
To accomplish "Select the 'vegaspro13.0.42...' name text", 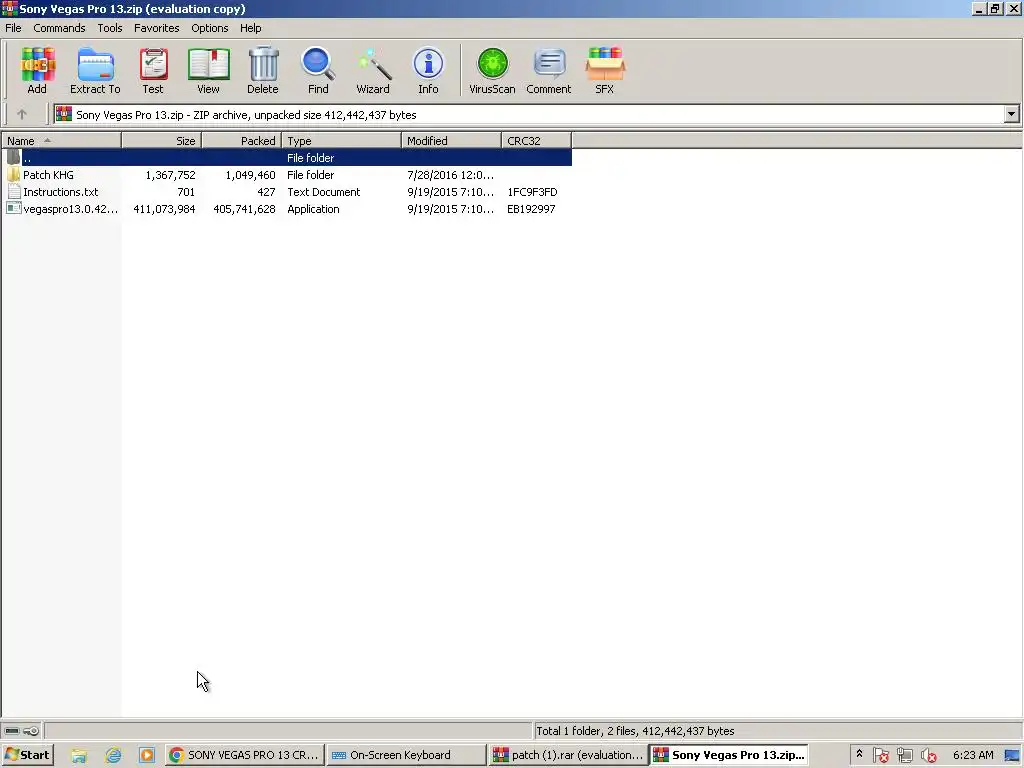I will (x=71, y=208).
